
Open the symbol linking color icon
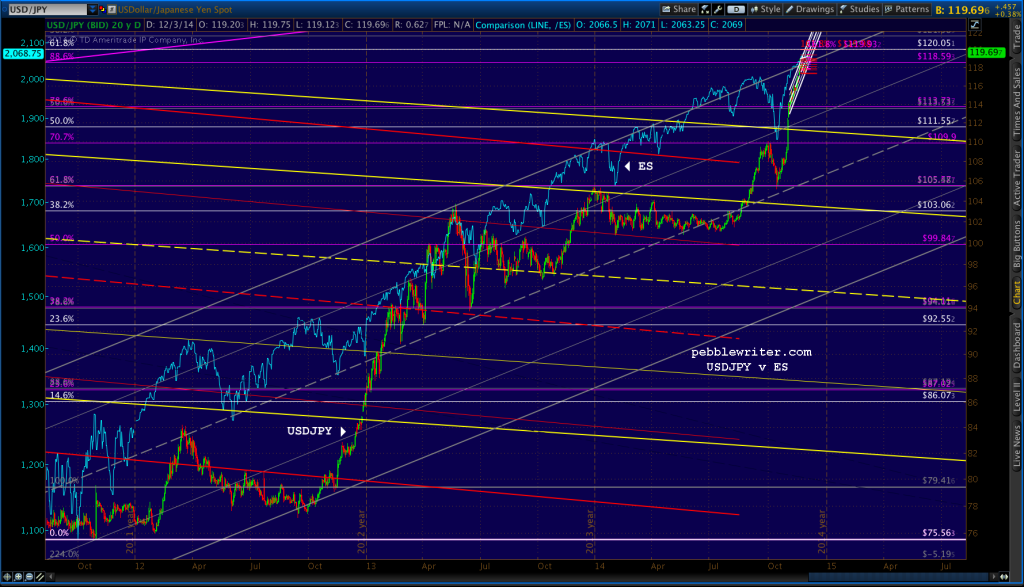click(103, 9)
